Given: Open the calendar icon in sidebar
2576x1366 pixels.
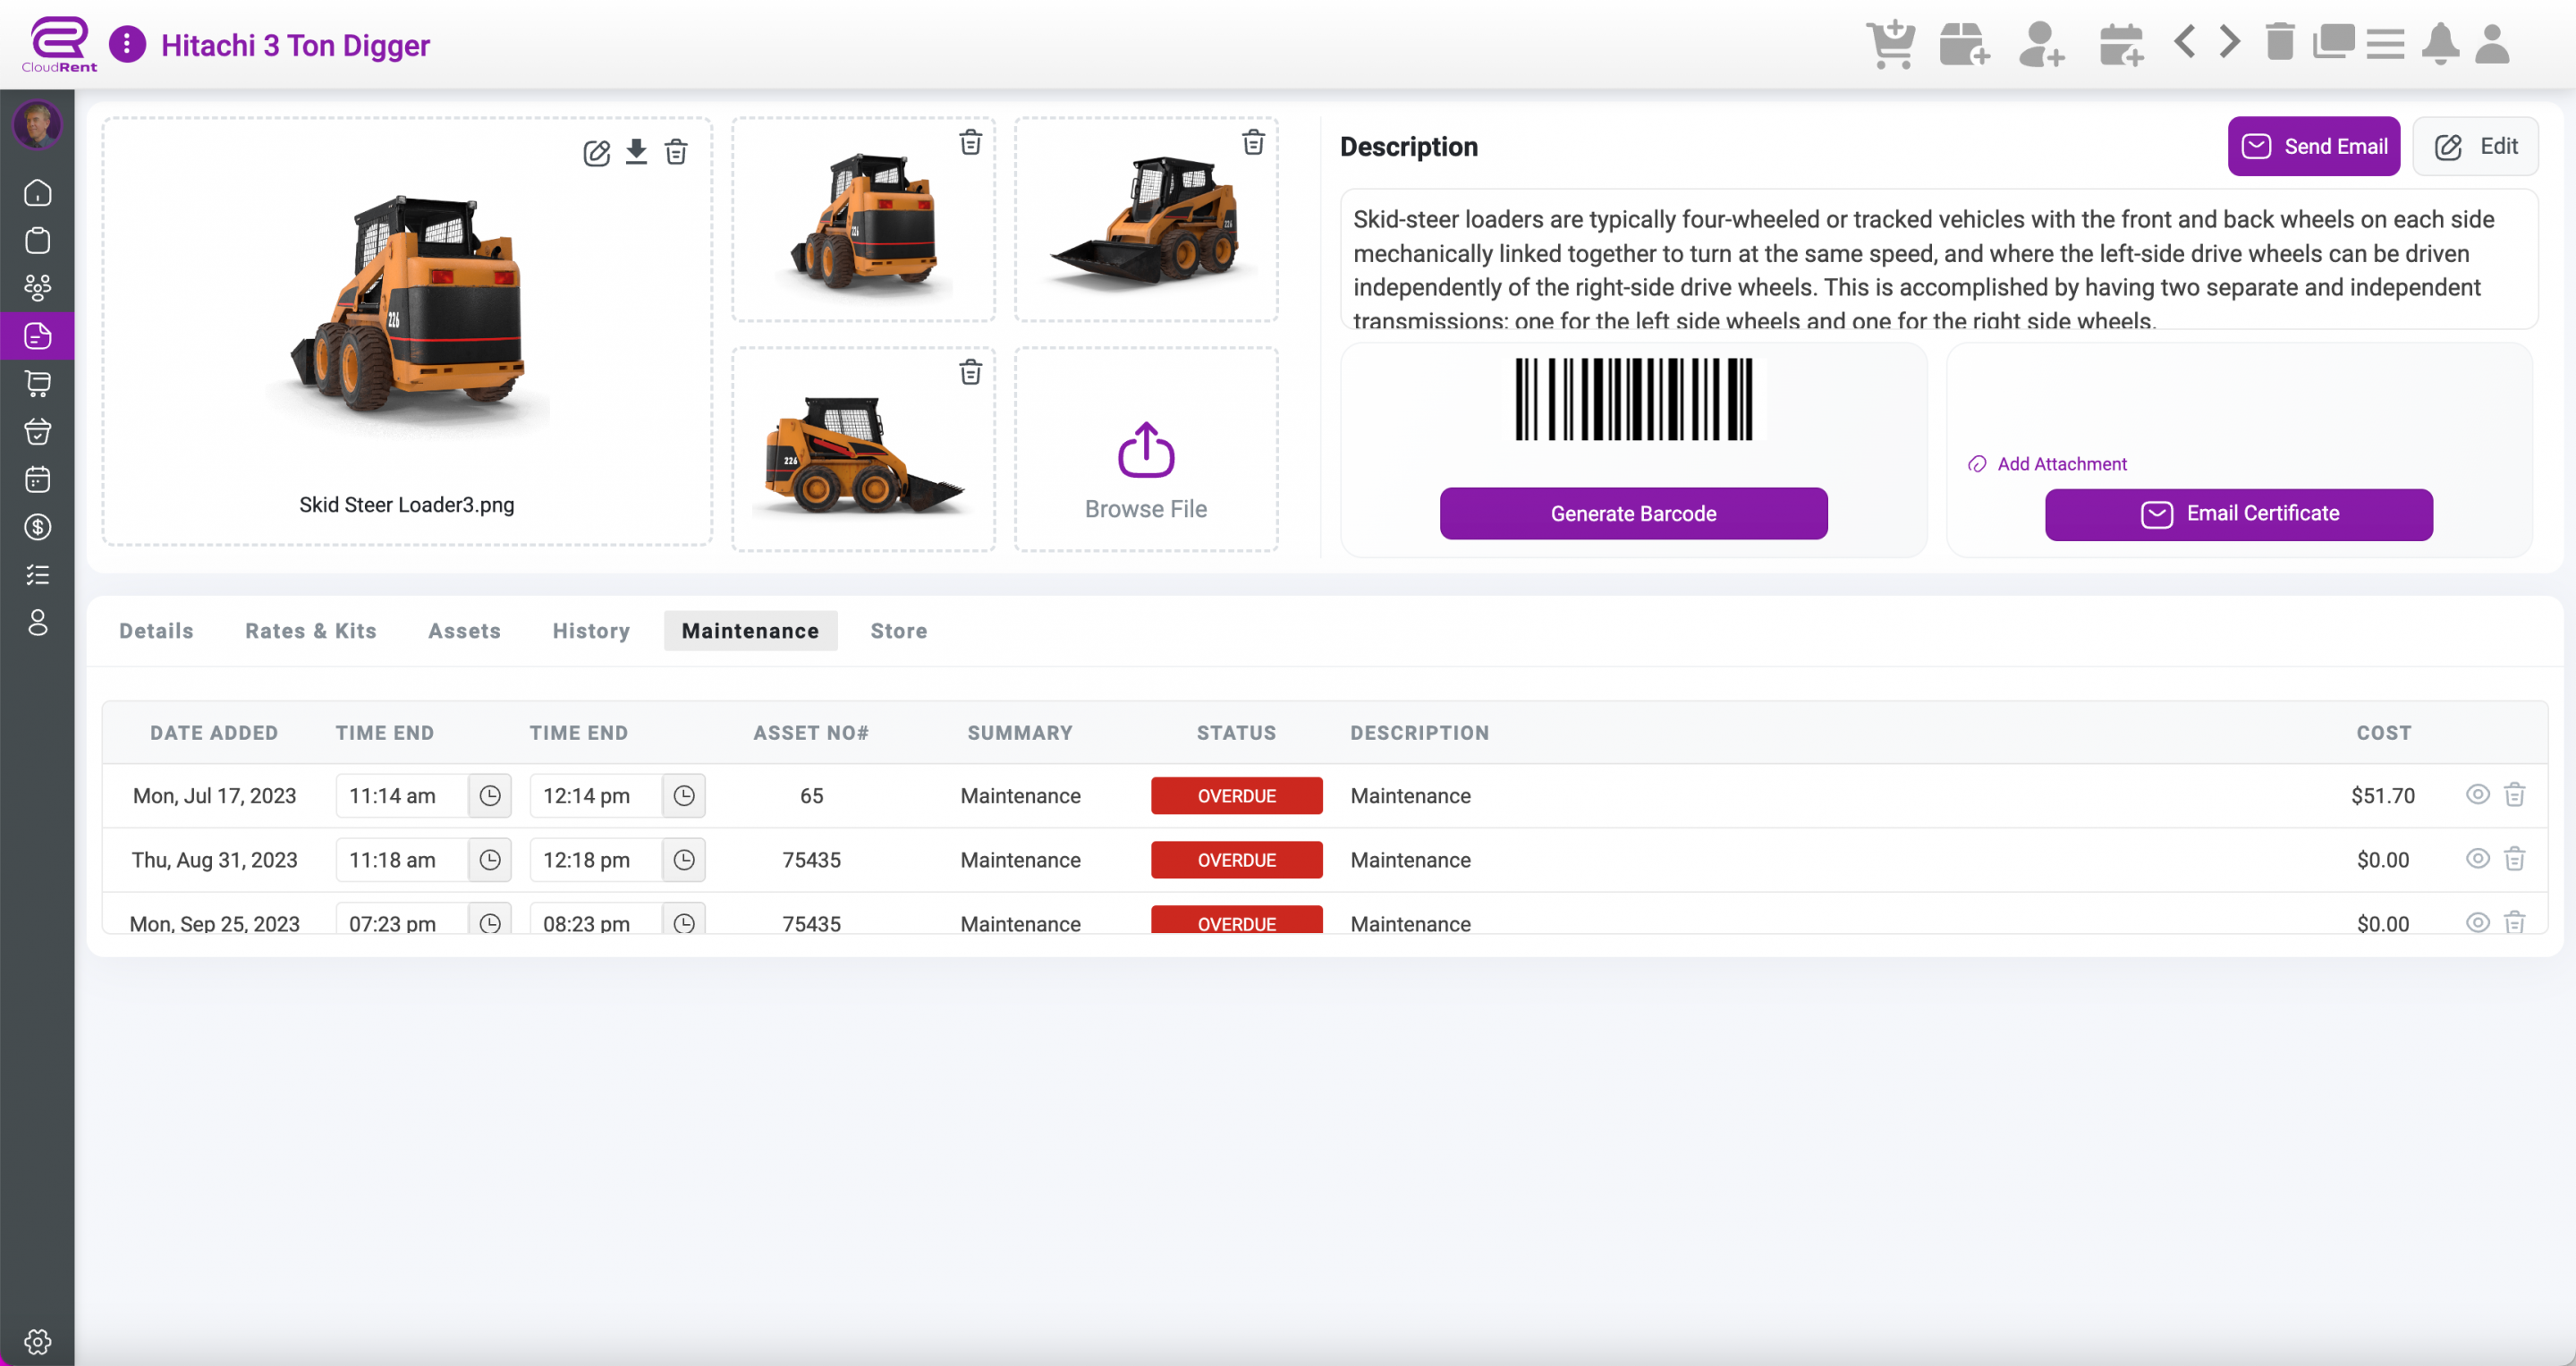Looking at the screenshot, I should [38, 480].
